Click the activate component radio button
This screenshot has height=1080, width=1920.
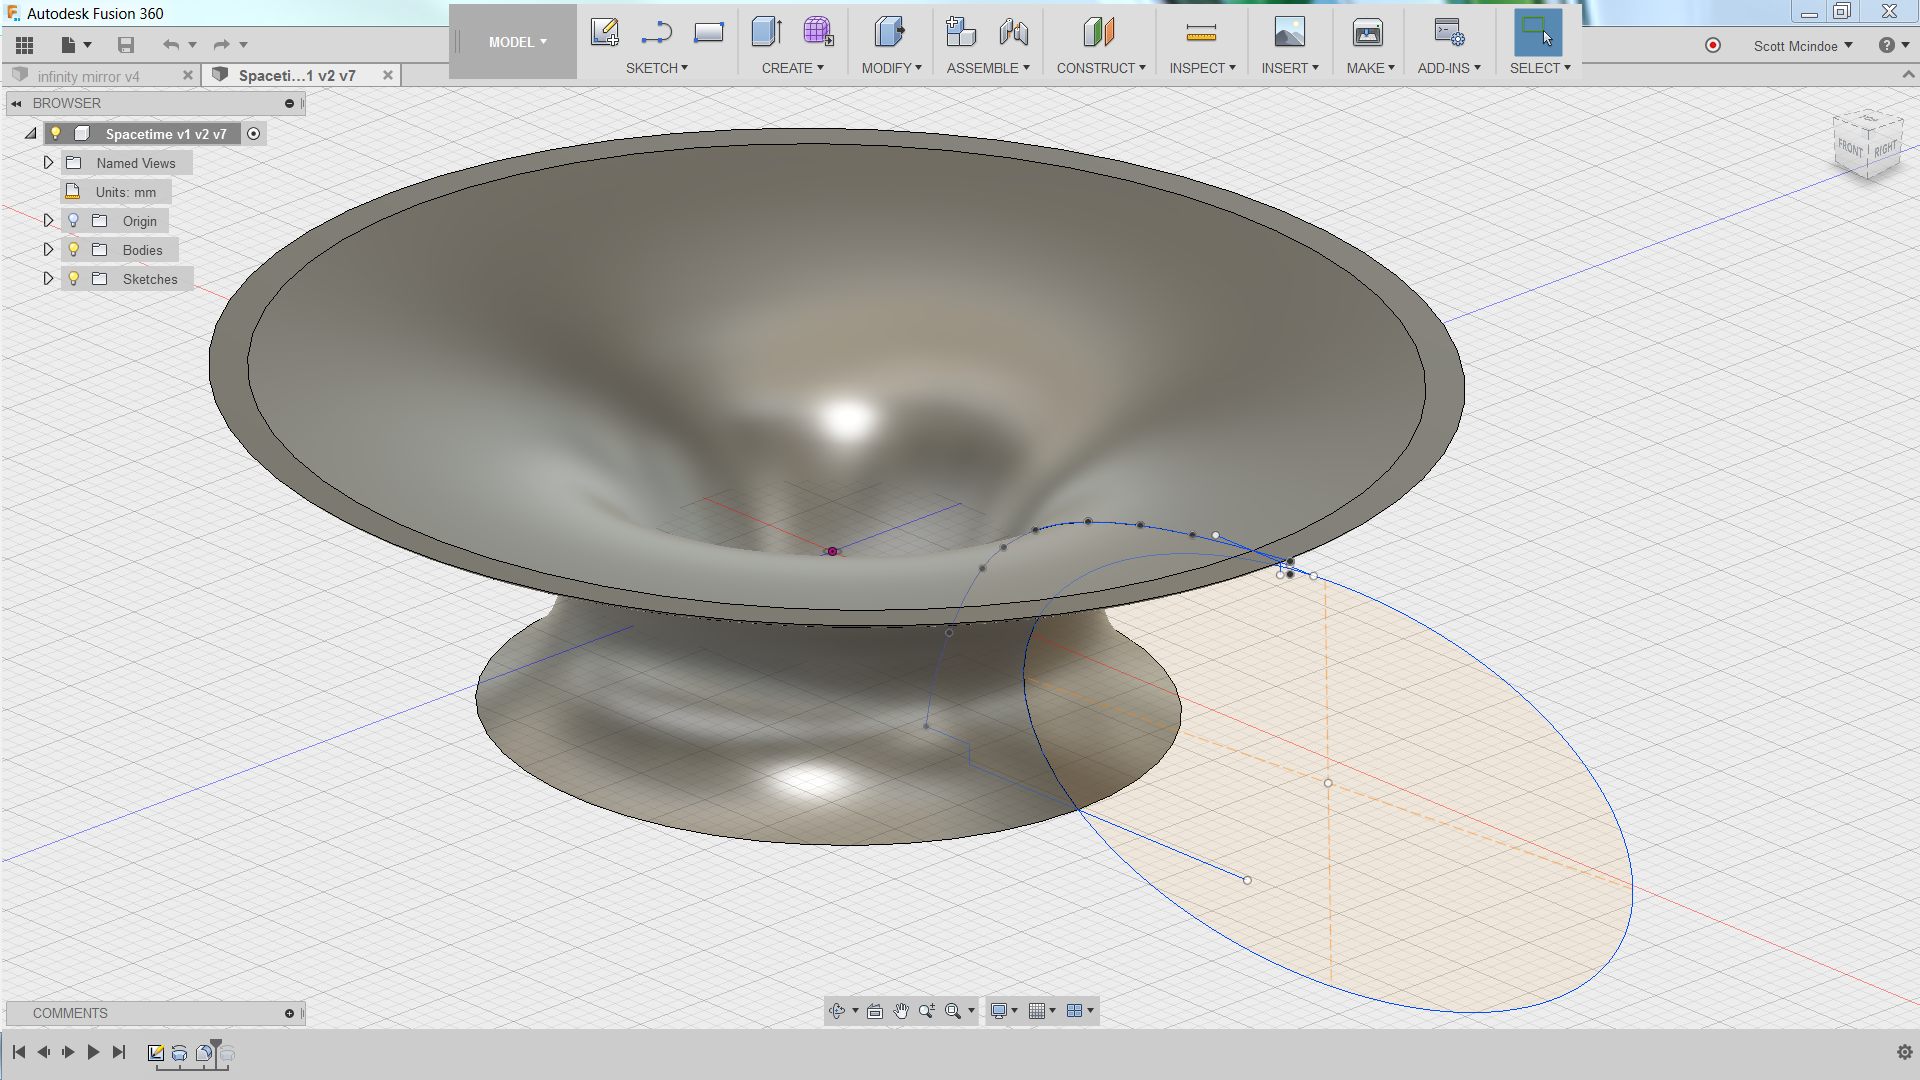click(x=254, y=133)
